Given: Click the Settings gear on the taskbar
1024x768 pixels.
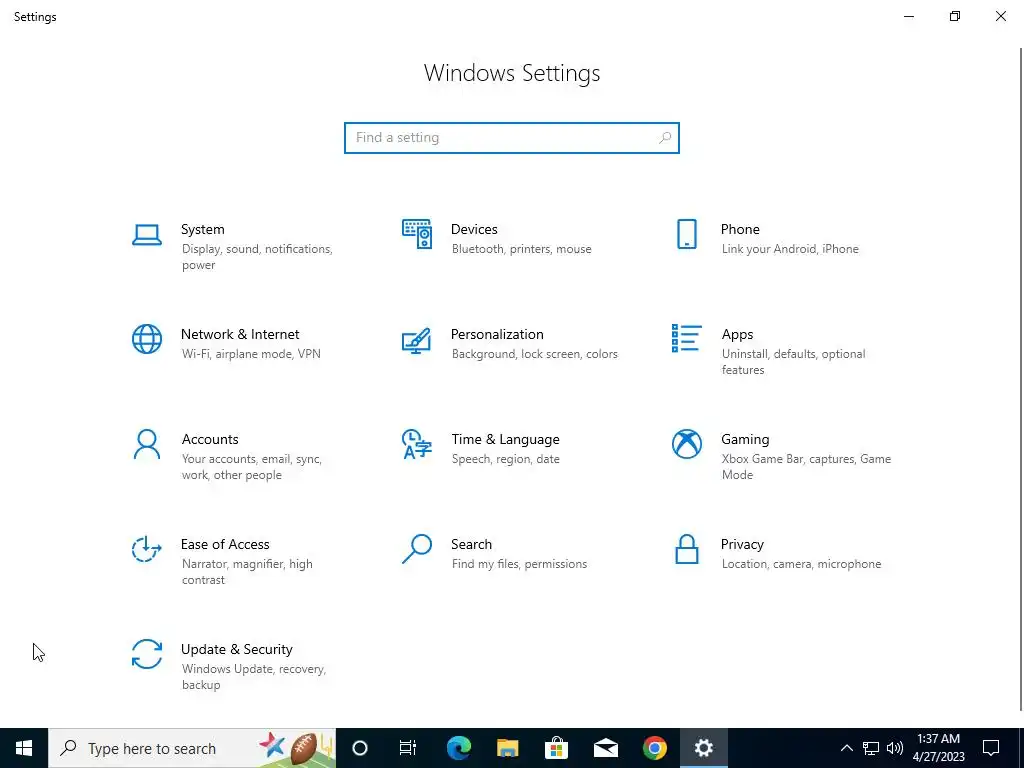Looking at the screenshot, I should click(x=703, y=748).
